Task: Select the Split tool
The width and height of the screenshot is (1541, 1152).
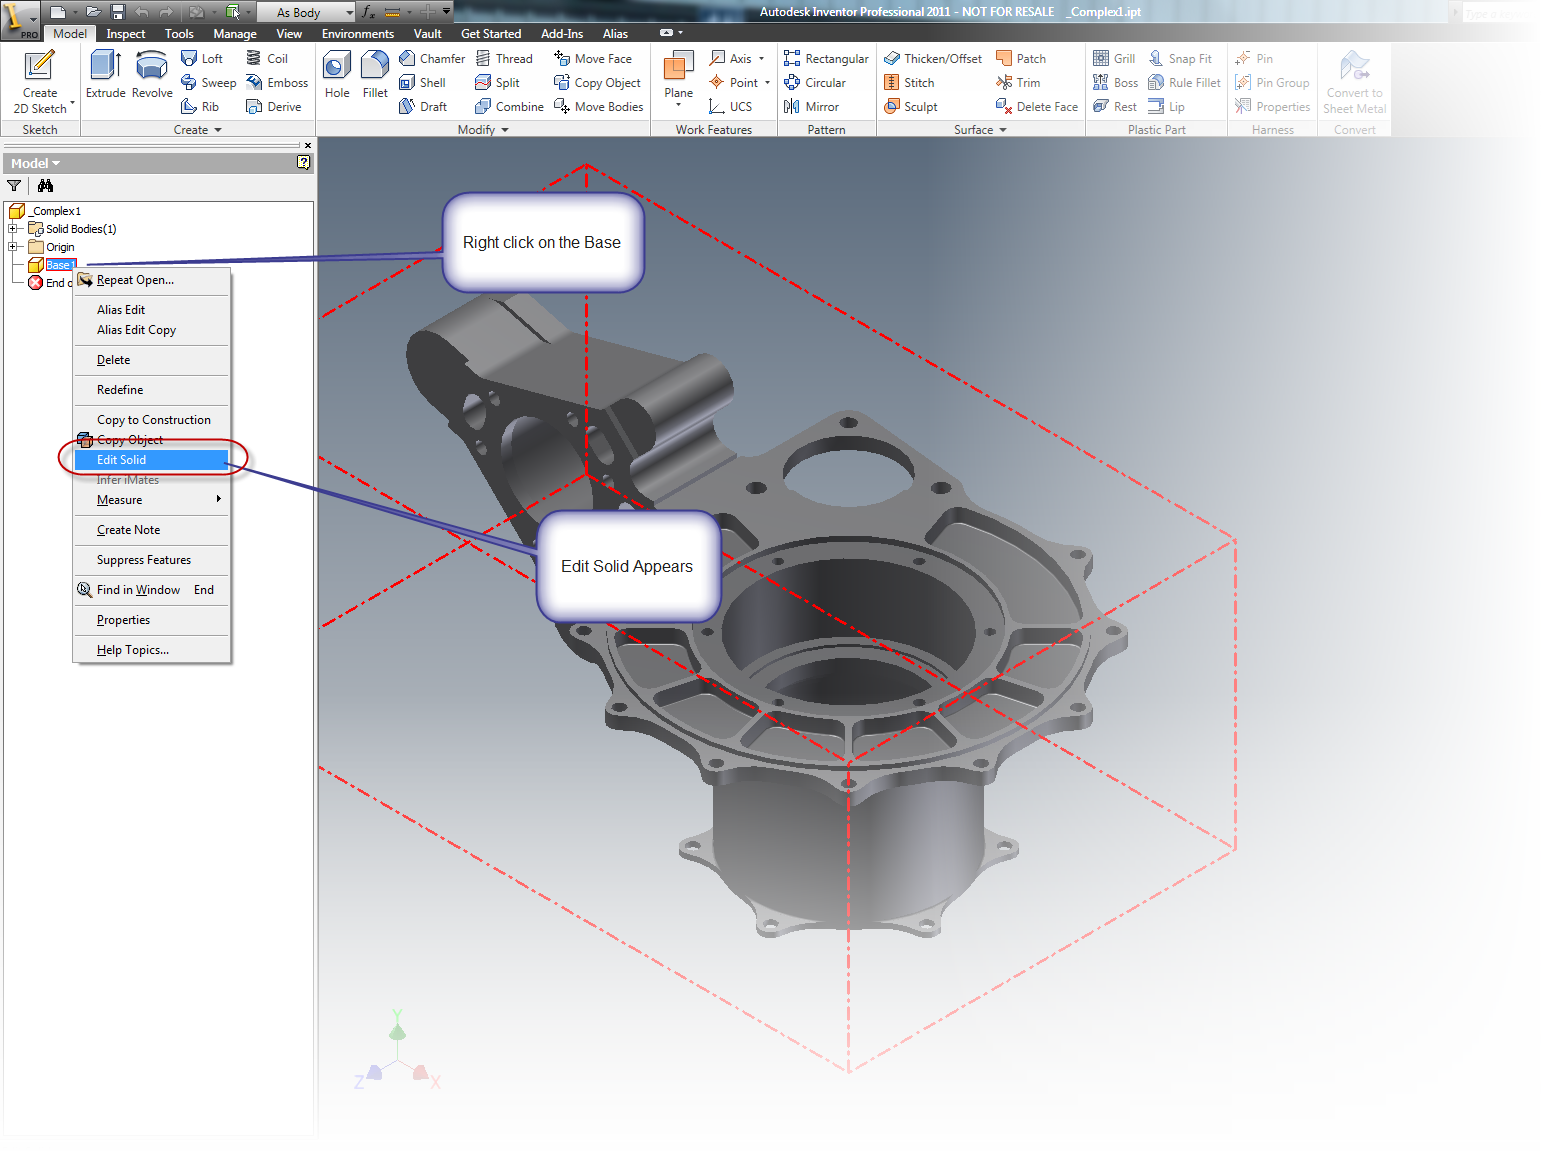Action: 497,83
